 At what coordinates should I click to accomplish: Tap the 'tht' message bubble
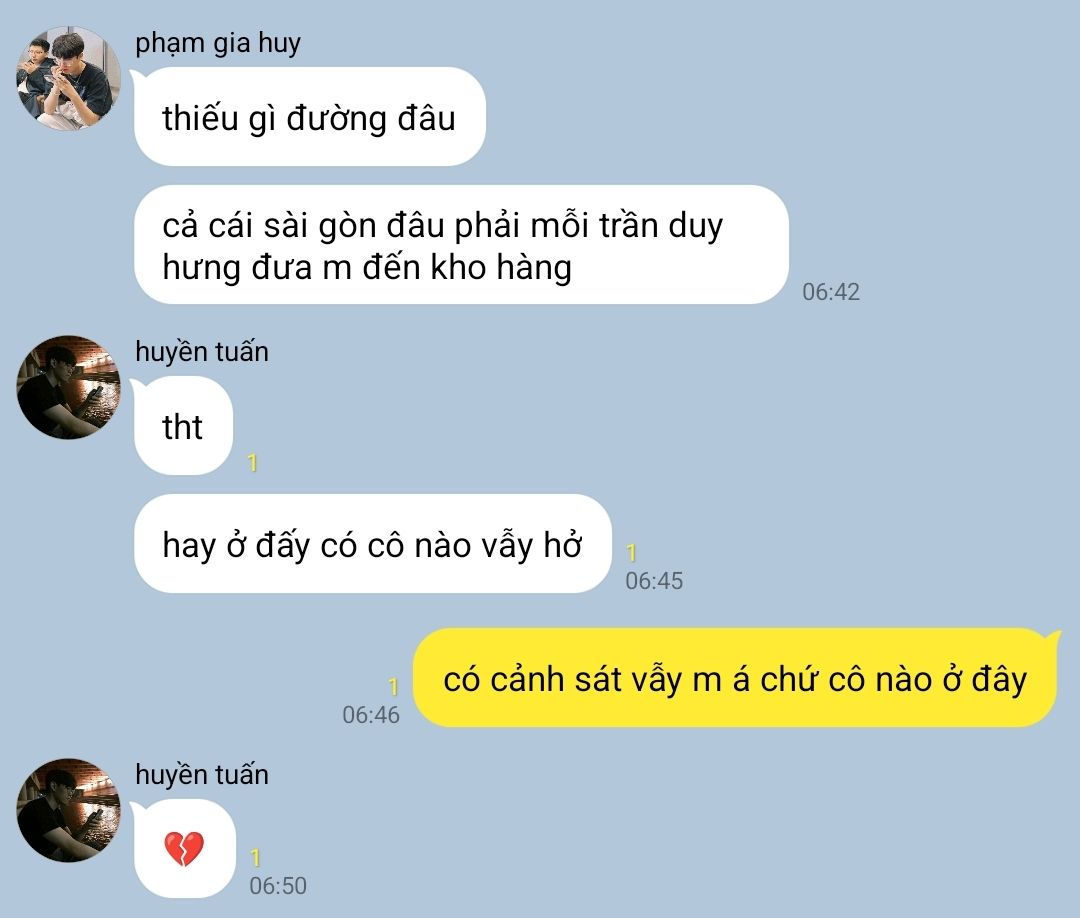coord(183,426)
